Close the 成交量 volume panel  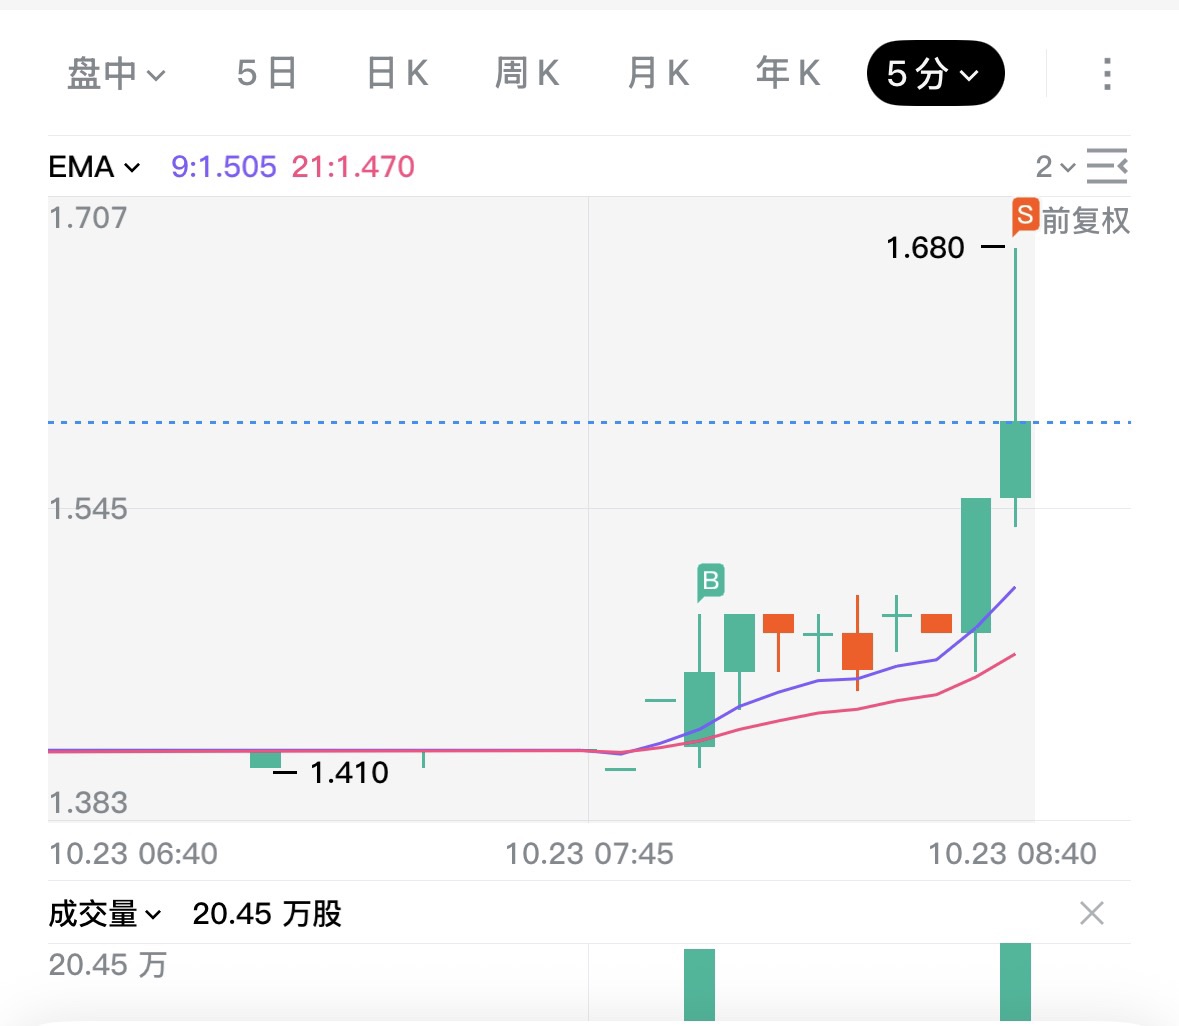tap(1092, 913)
